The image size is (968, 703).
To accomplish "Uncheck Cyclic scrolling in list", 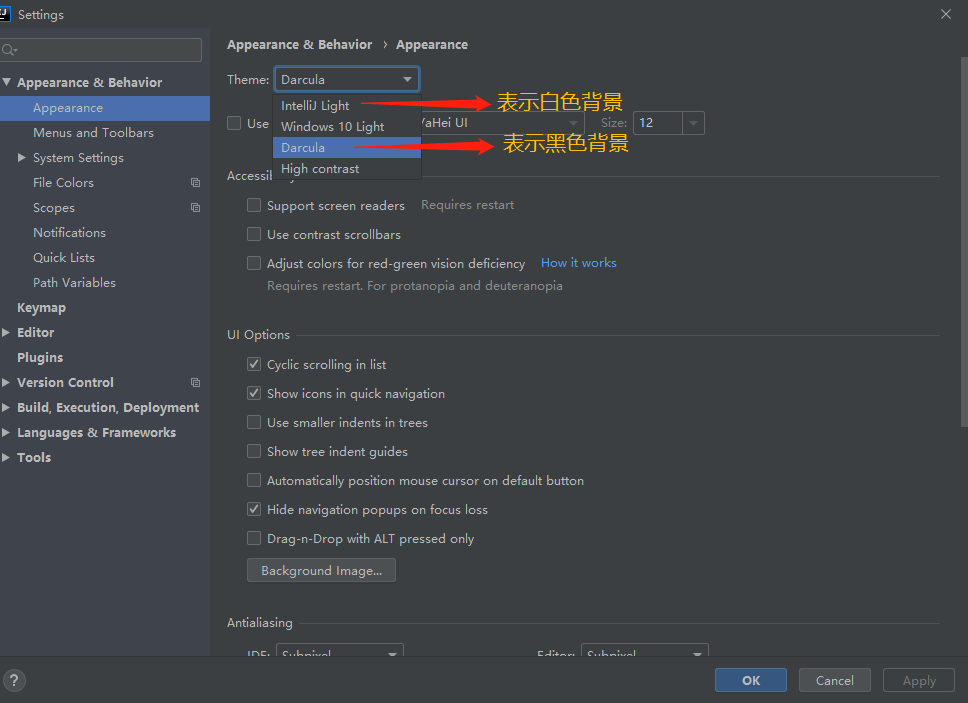I will pyautogui.click(x=254, y=364).
